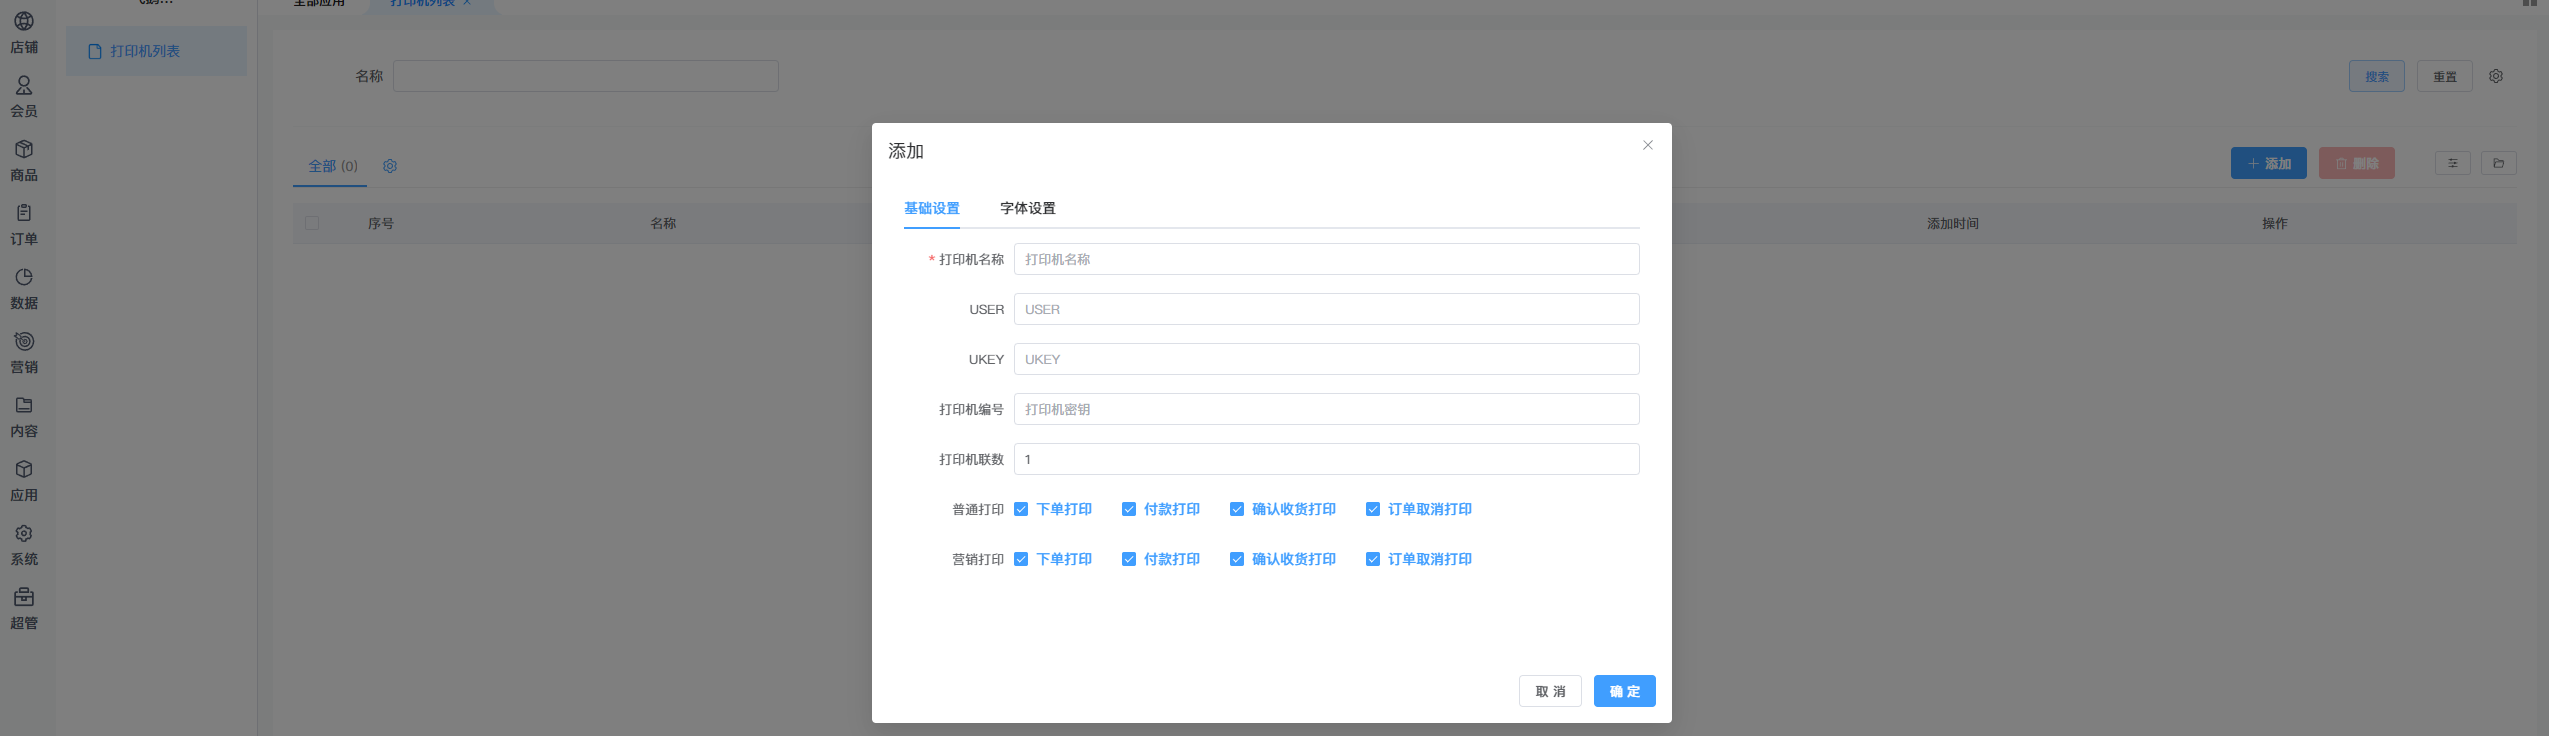Click the 确定 confirm button
The height and width of the screenshot is (736, 2549).
pos(1625,691)
